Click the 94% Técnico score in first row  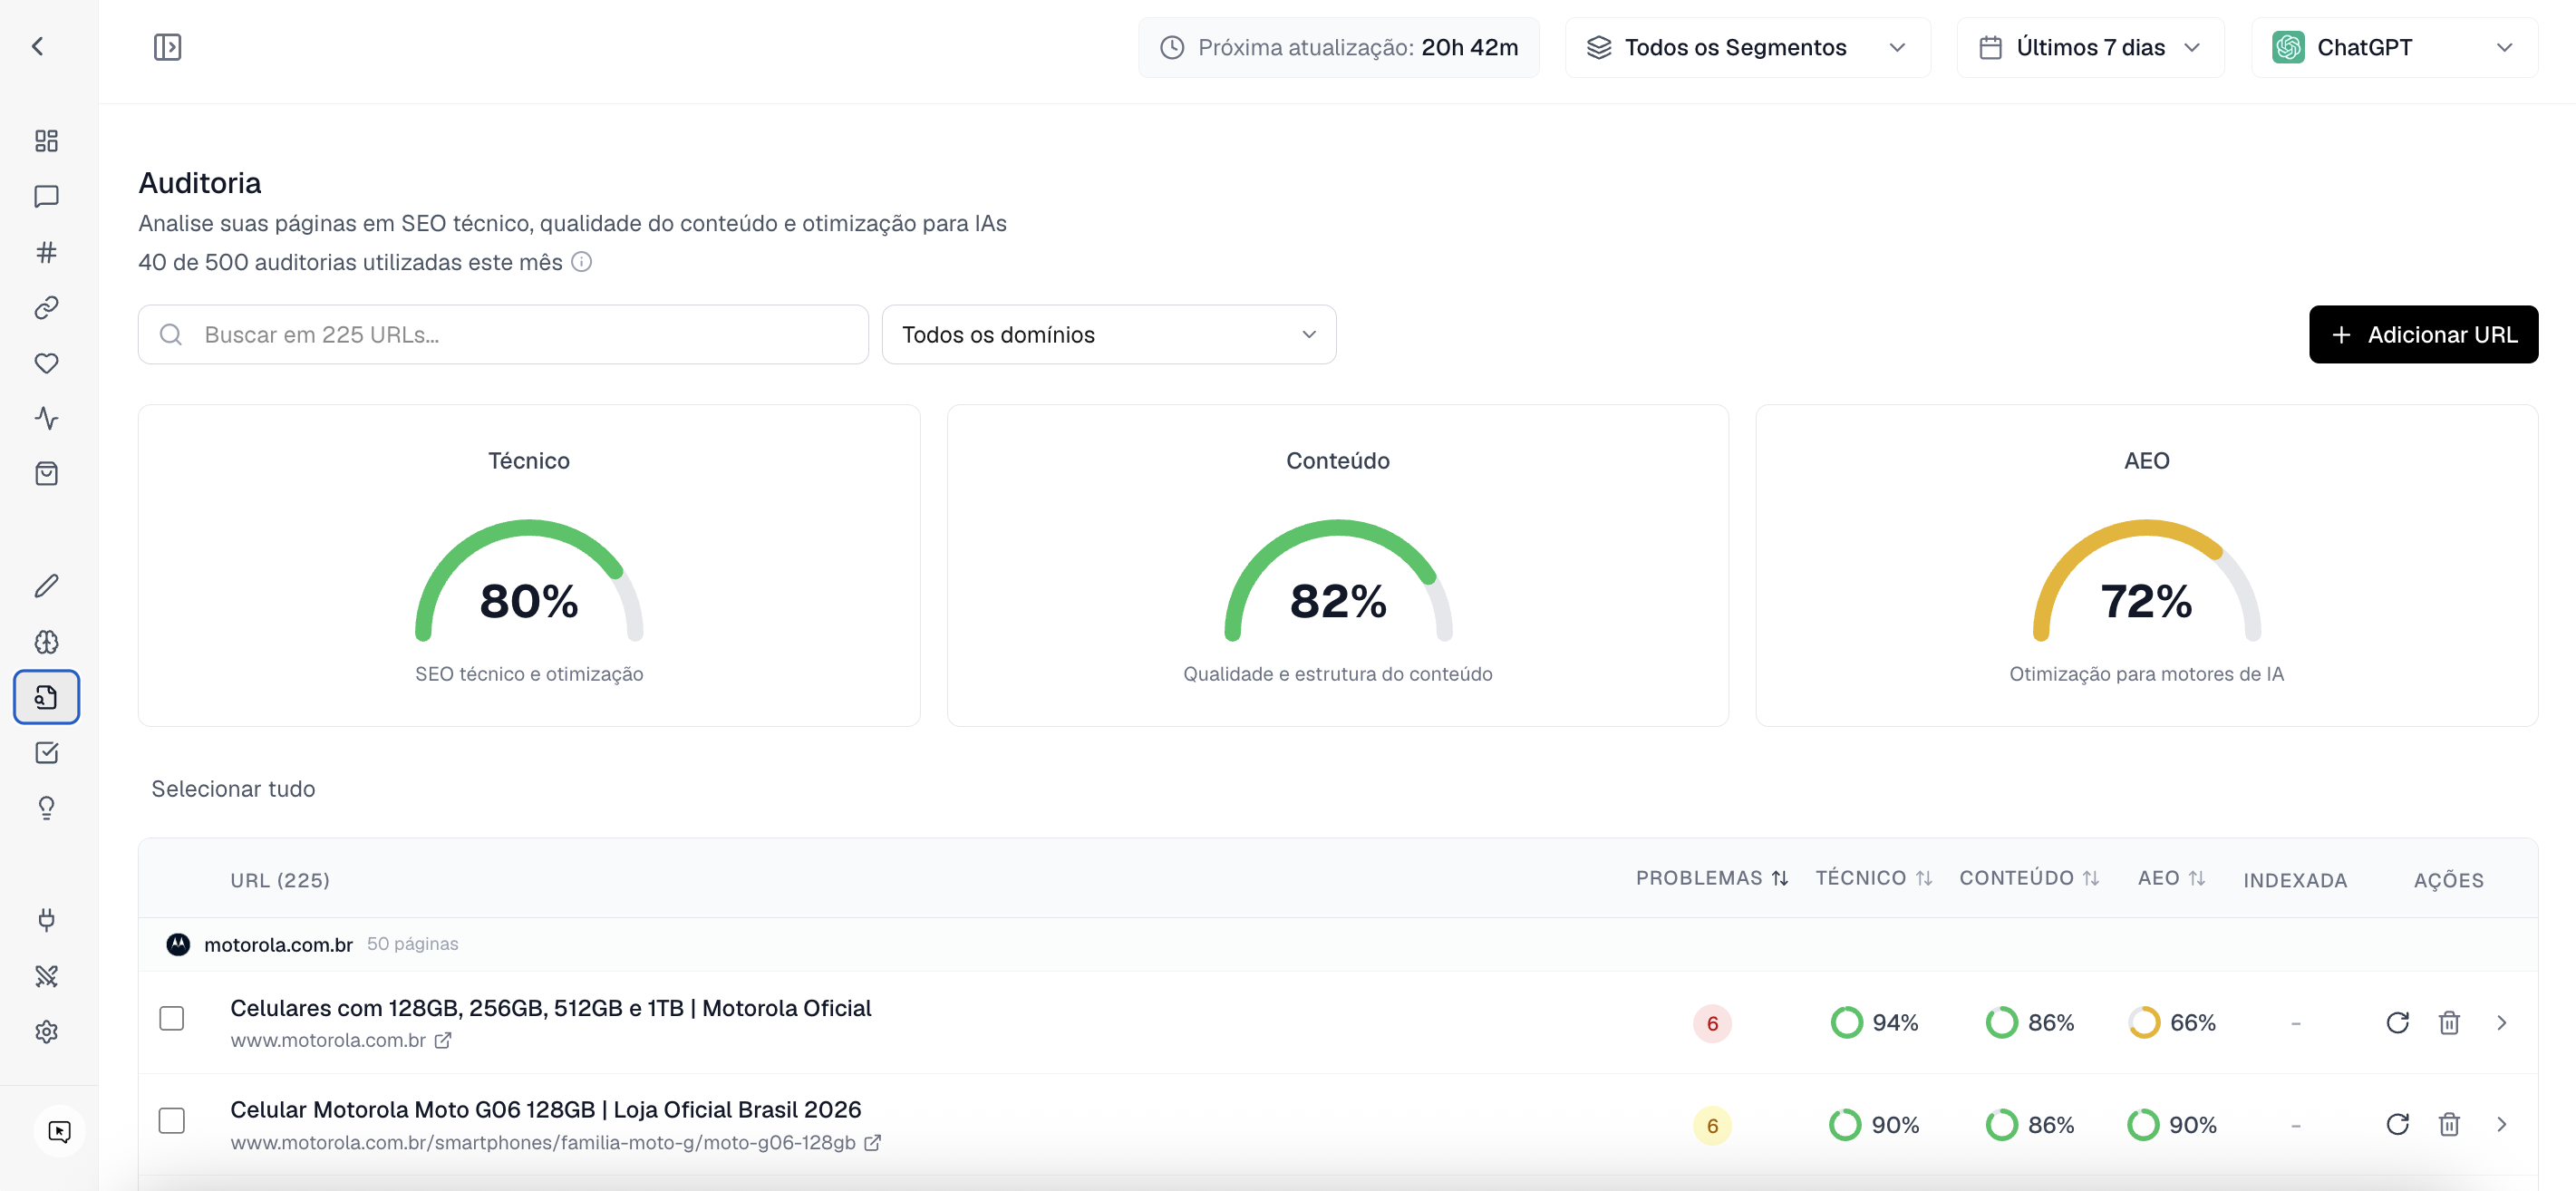(x=1874, y=1023)
